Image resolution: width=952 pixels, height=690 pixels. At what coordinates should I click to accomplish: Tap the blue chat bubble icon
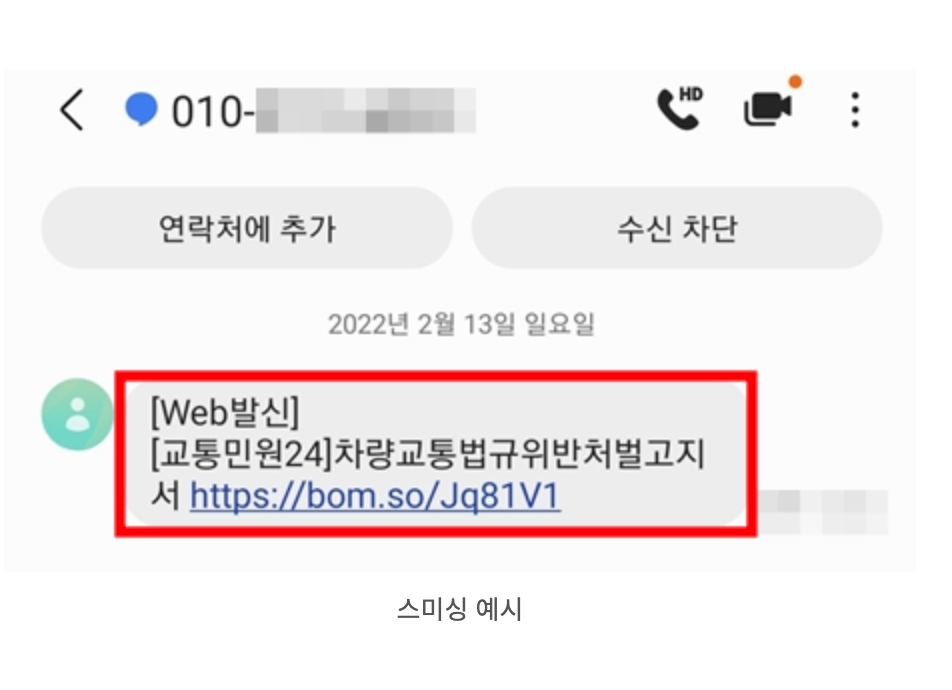click(141, 109)
